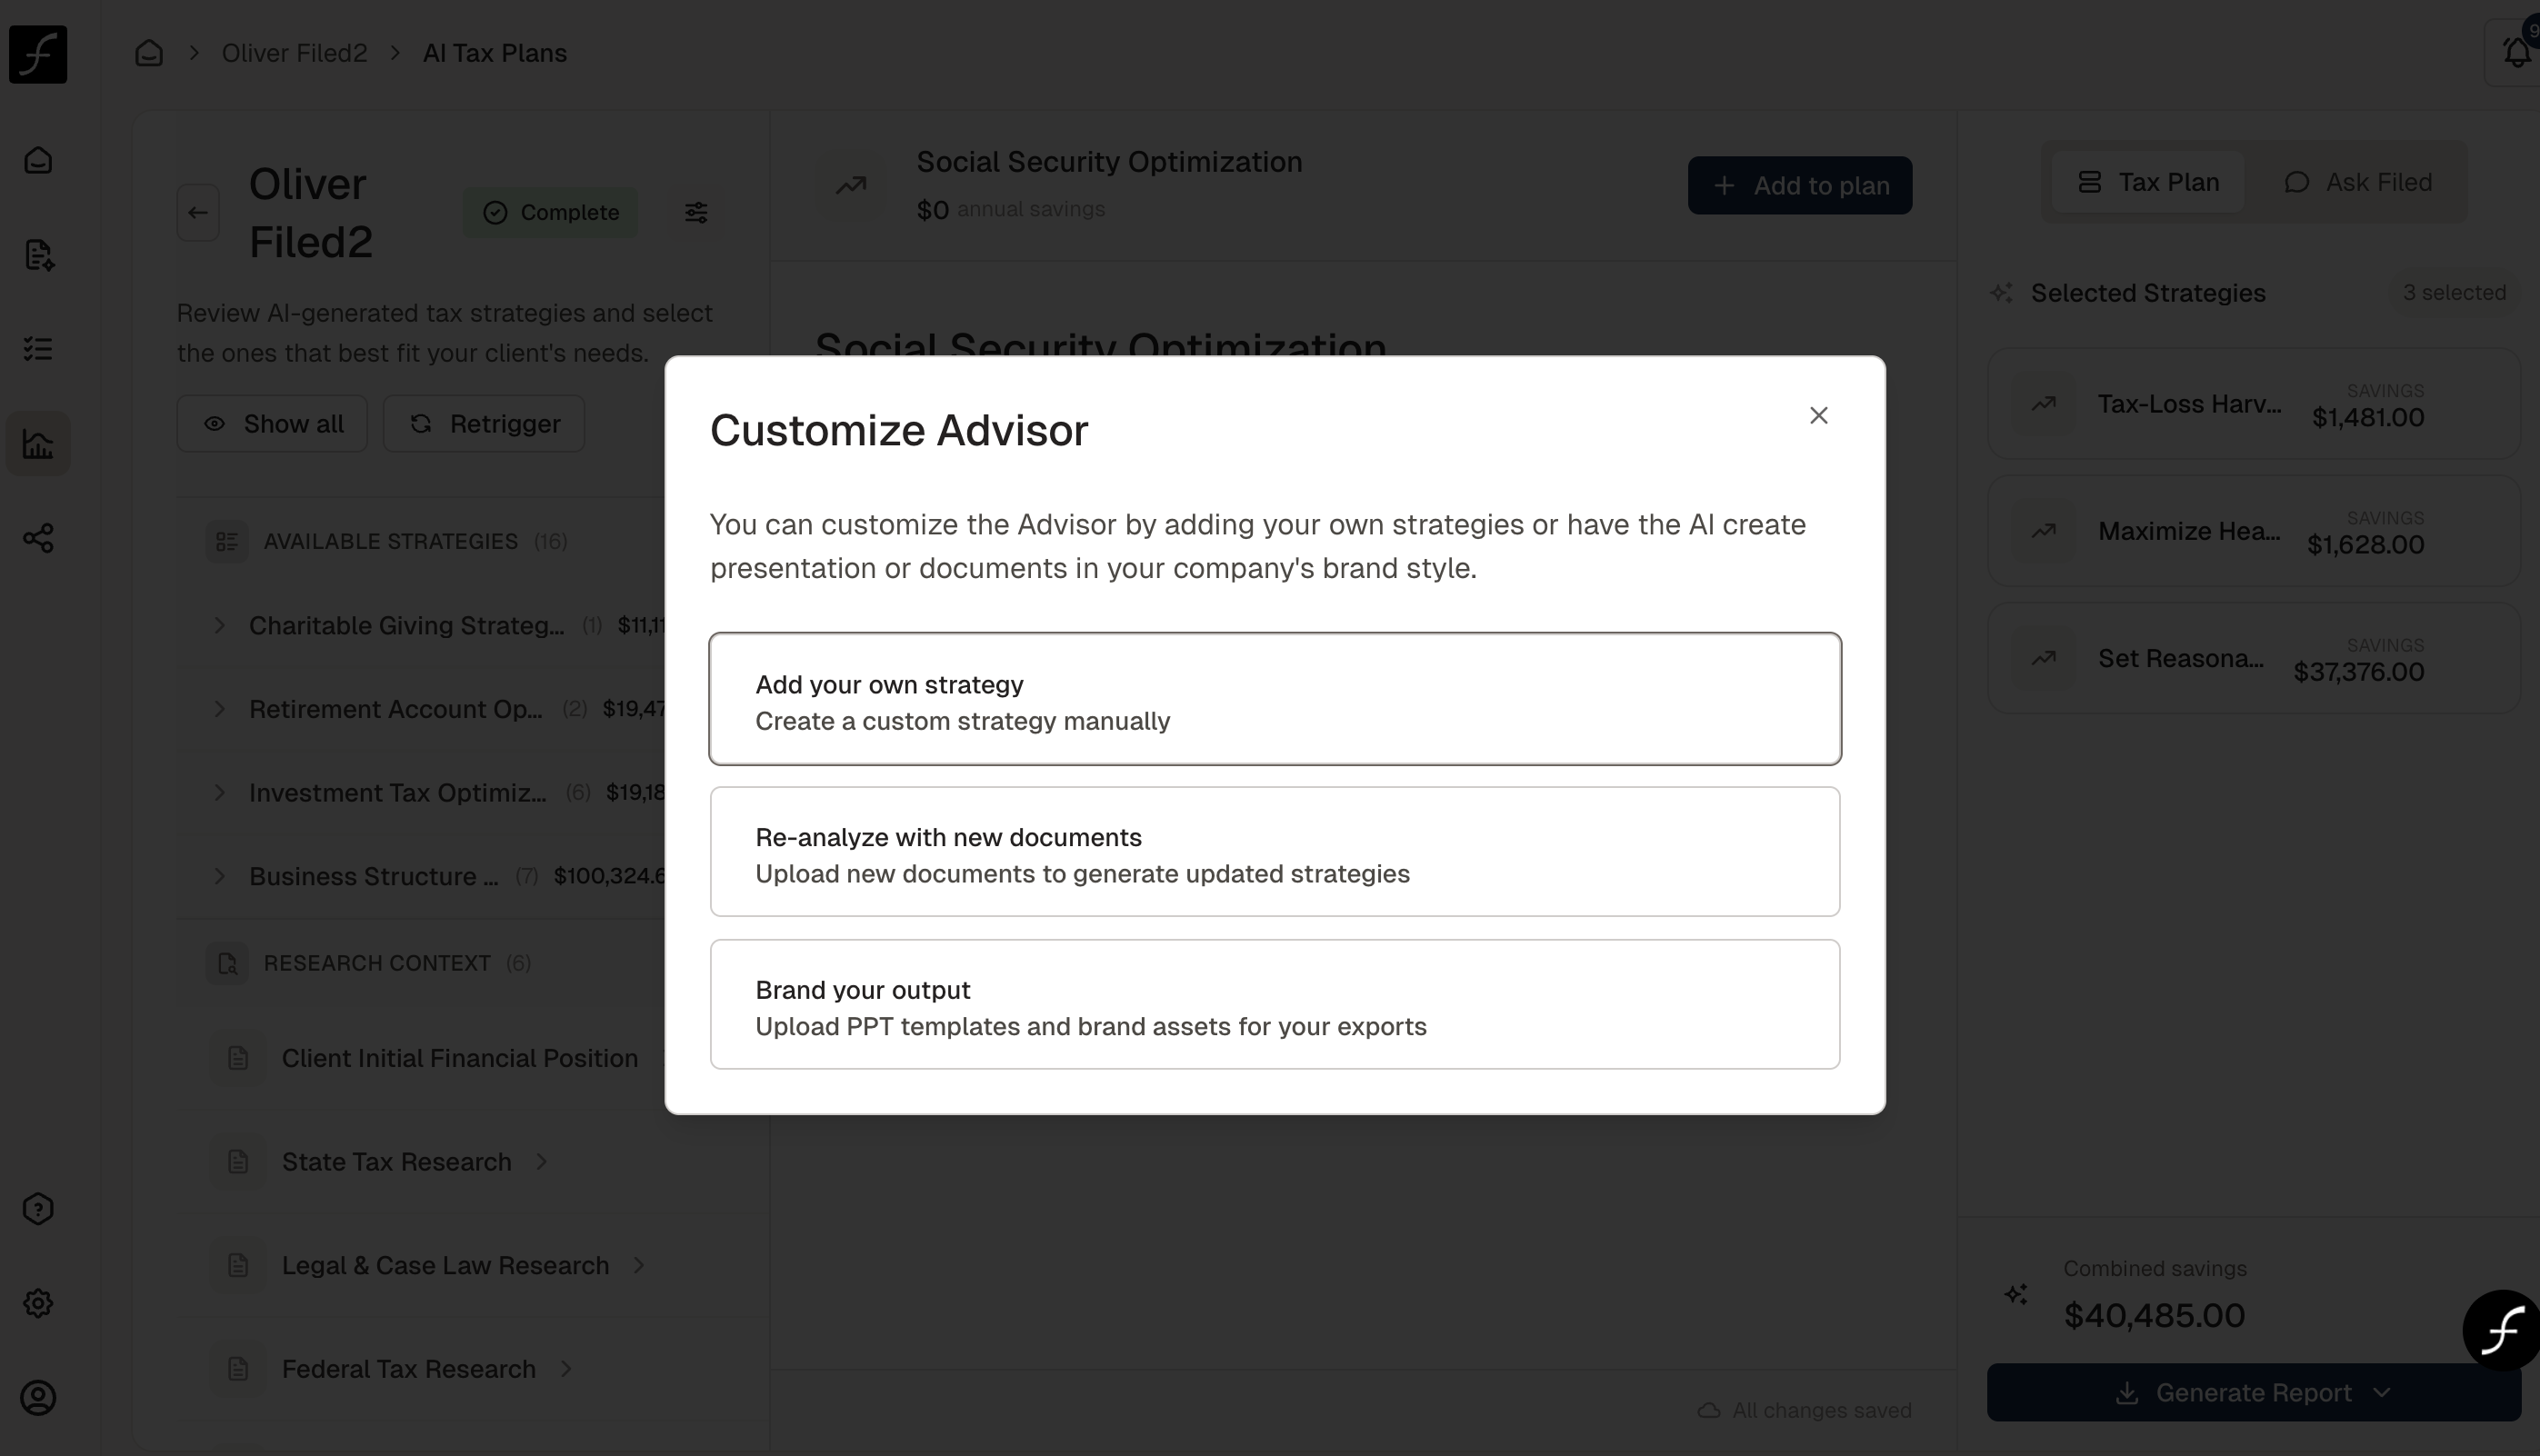The height and width of the screenshot is (1456, 2540).
Task: Expand Investment Tax Optimization group
Action: [x=219, y=793]
